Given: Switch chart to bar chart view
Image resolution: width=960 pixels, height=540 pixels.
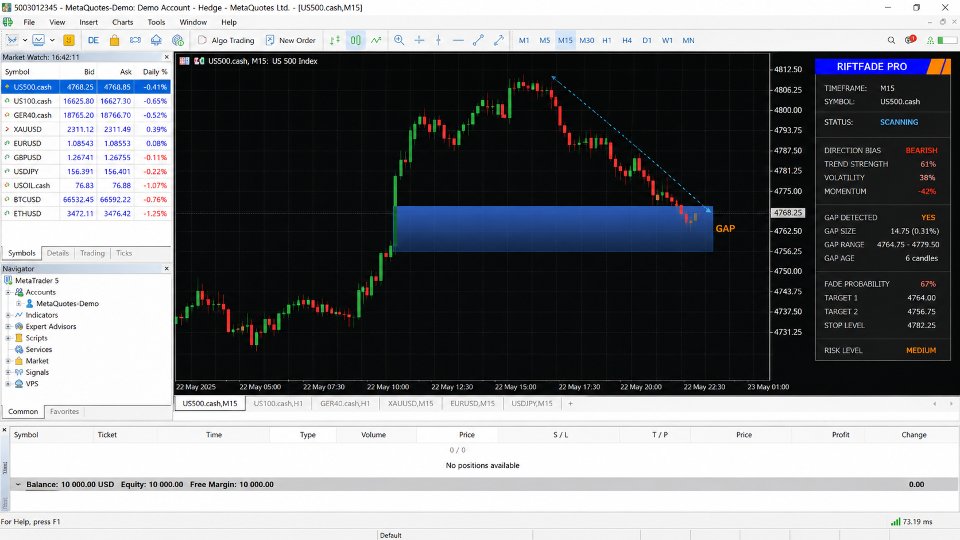Looking at the screenshot, I should click(335, 40).
